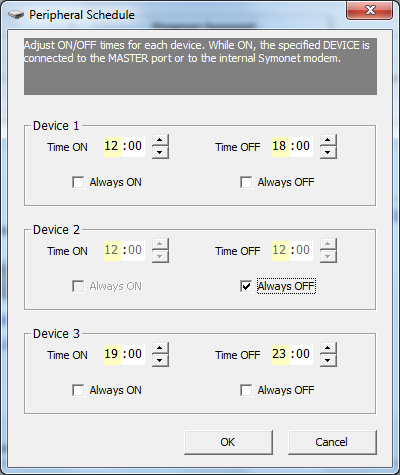Click the Peripheral Schedule title bar icon
This screenshot has height=475, width=400.
[x=16, y=15]
